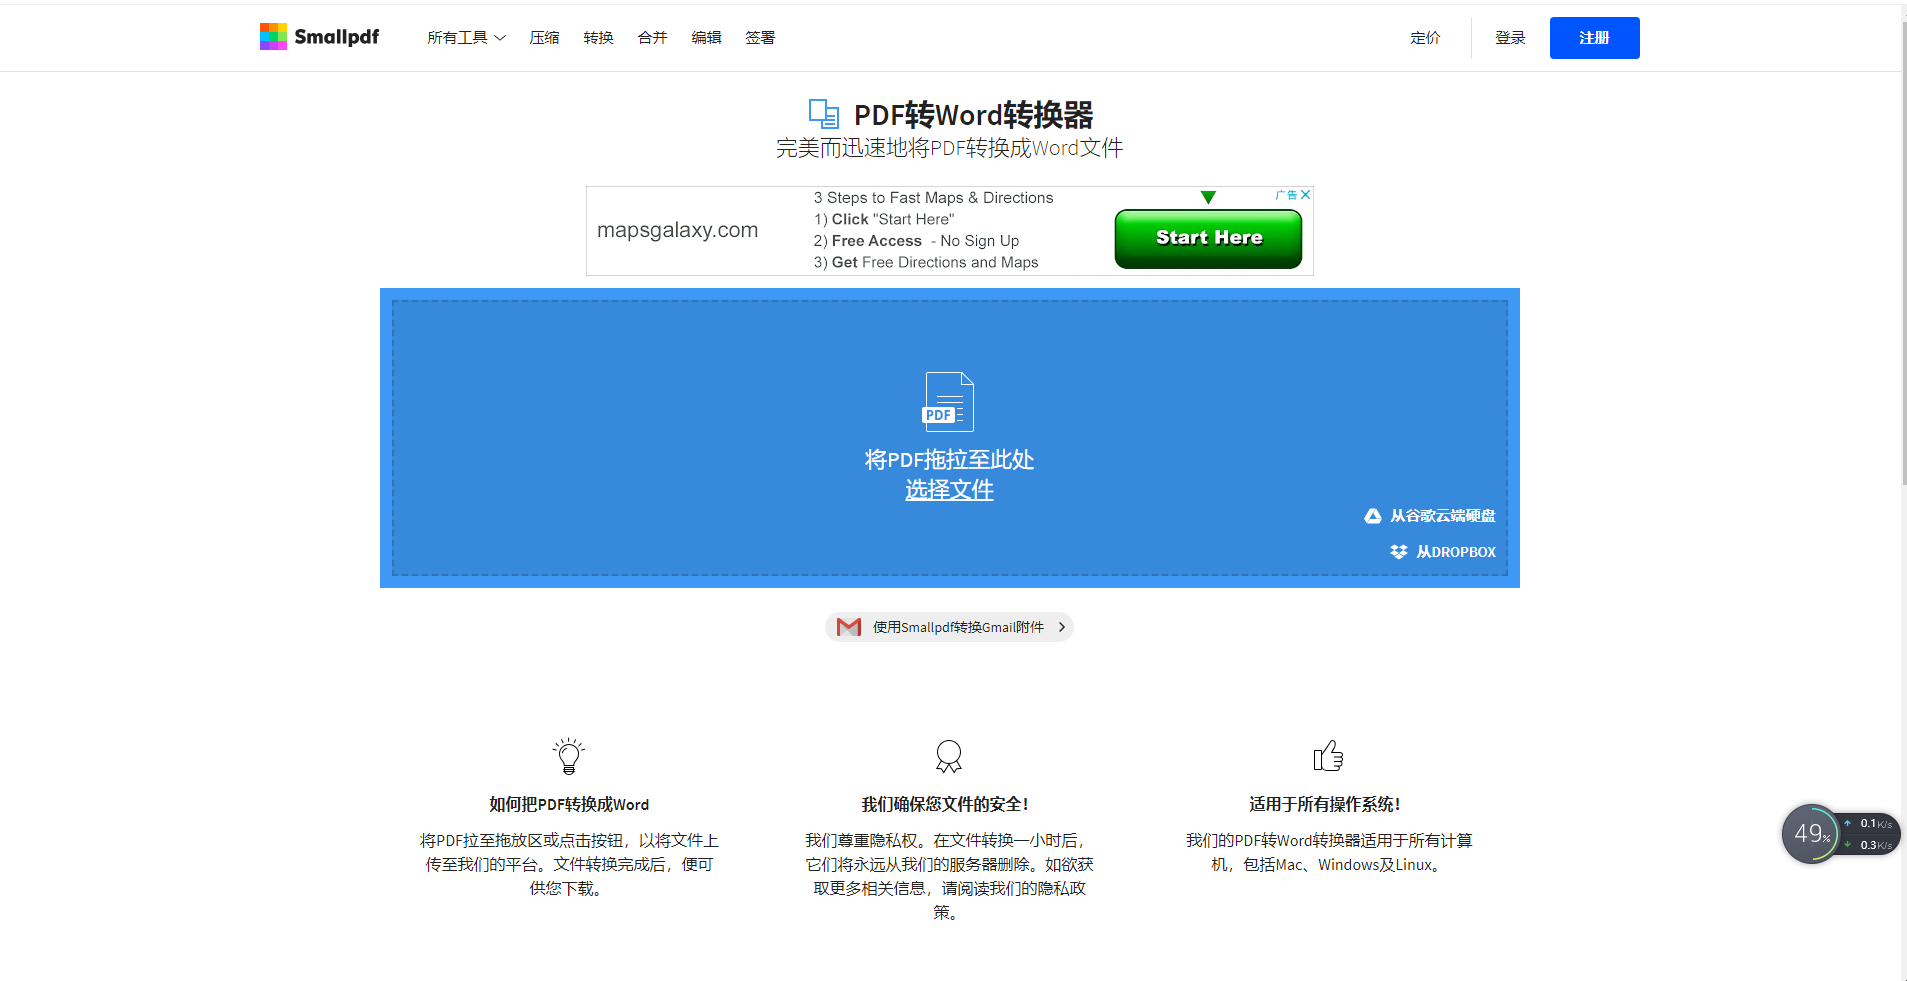
Task: Click the thumbs-up icon
Action: coord(1327,756)
